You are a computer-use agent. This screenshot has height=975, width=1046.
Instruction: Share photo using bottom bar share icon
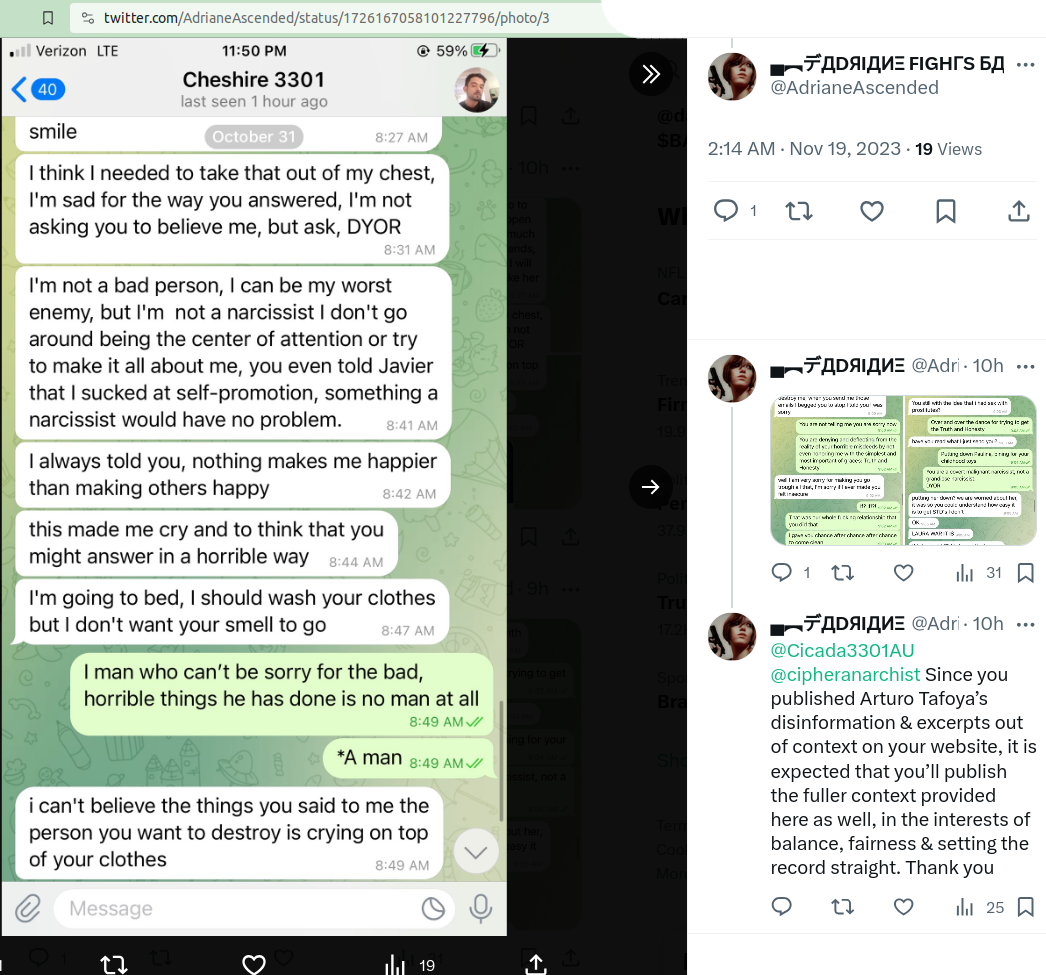[x=535, y=963]
